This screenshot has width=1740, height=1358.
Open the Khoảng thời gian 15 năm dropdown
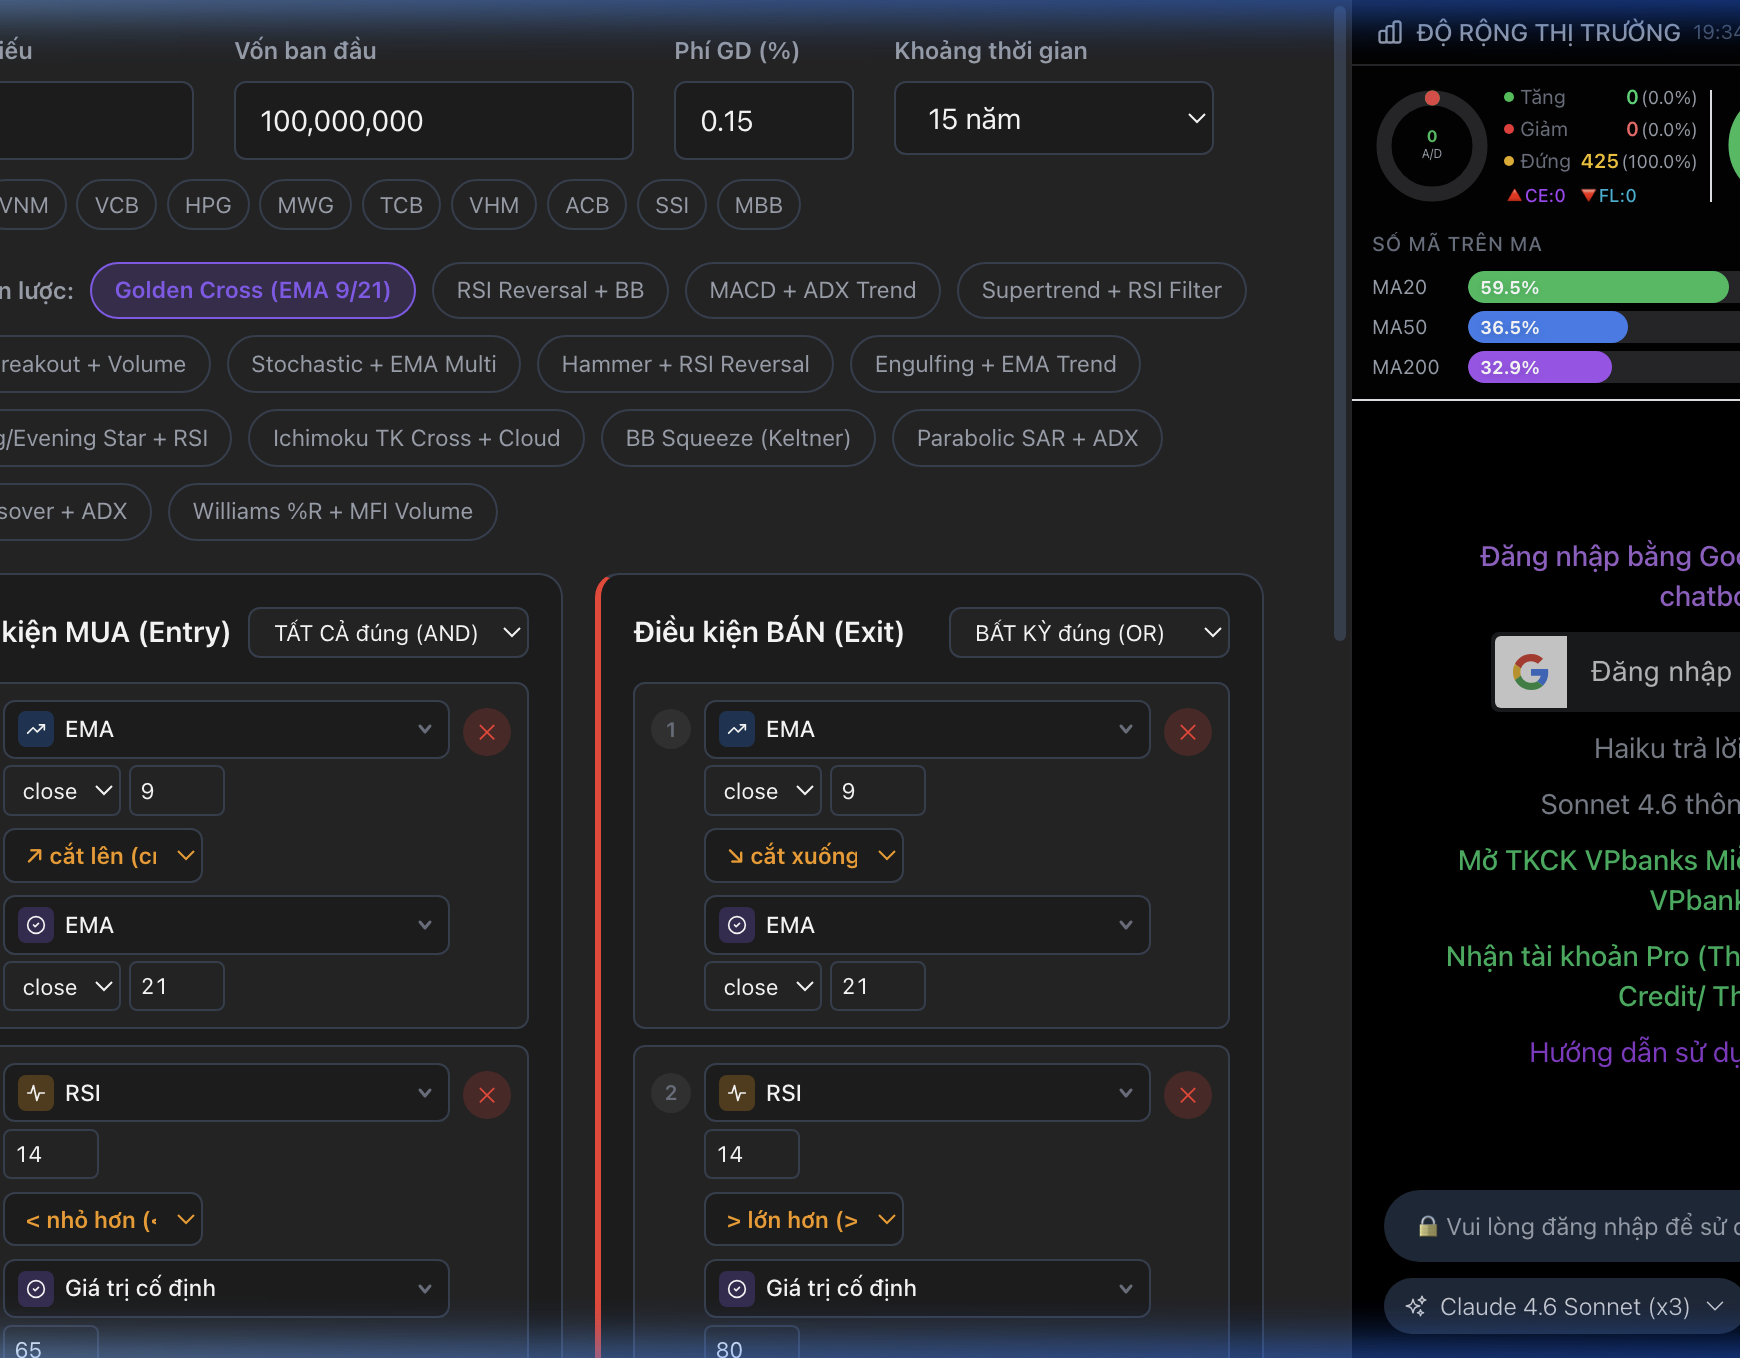coord(1053,119)
